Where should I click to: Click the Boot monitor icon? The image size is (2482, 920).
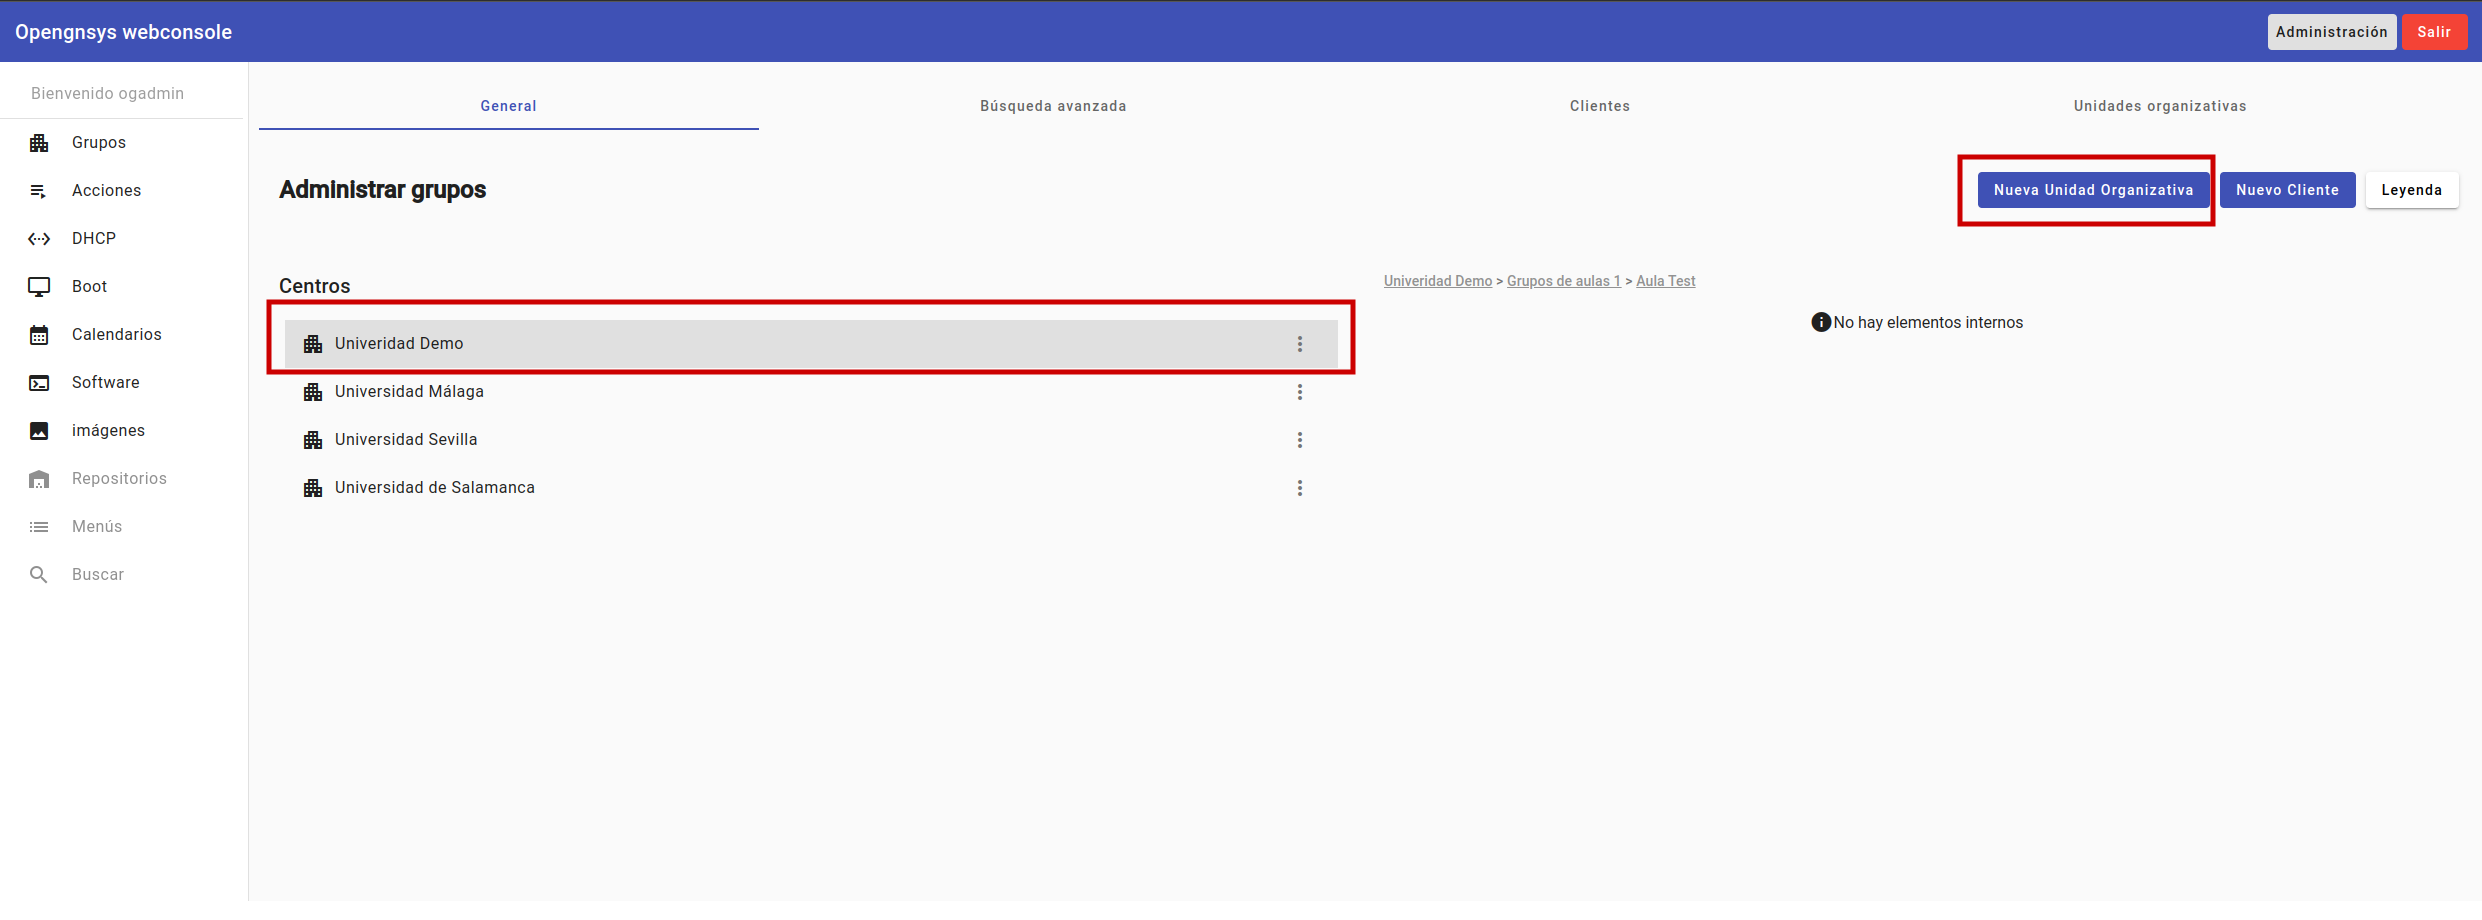coord(39,287)
